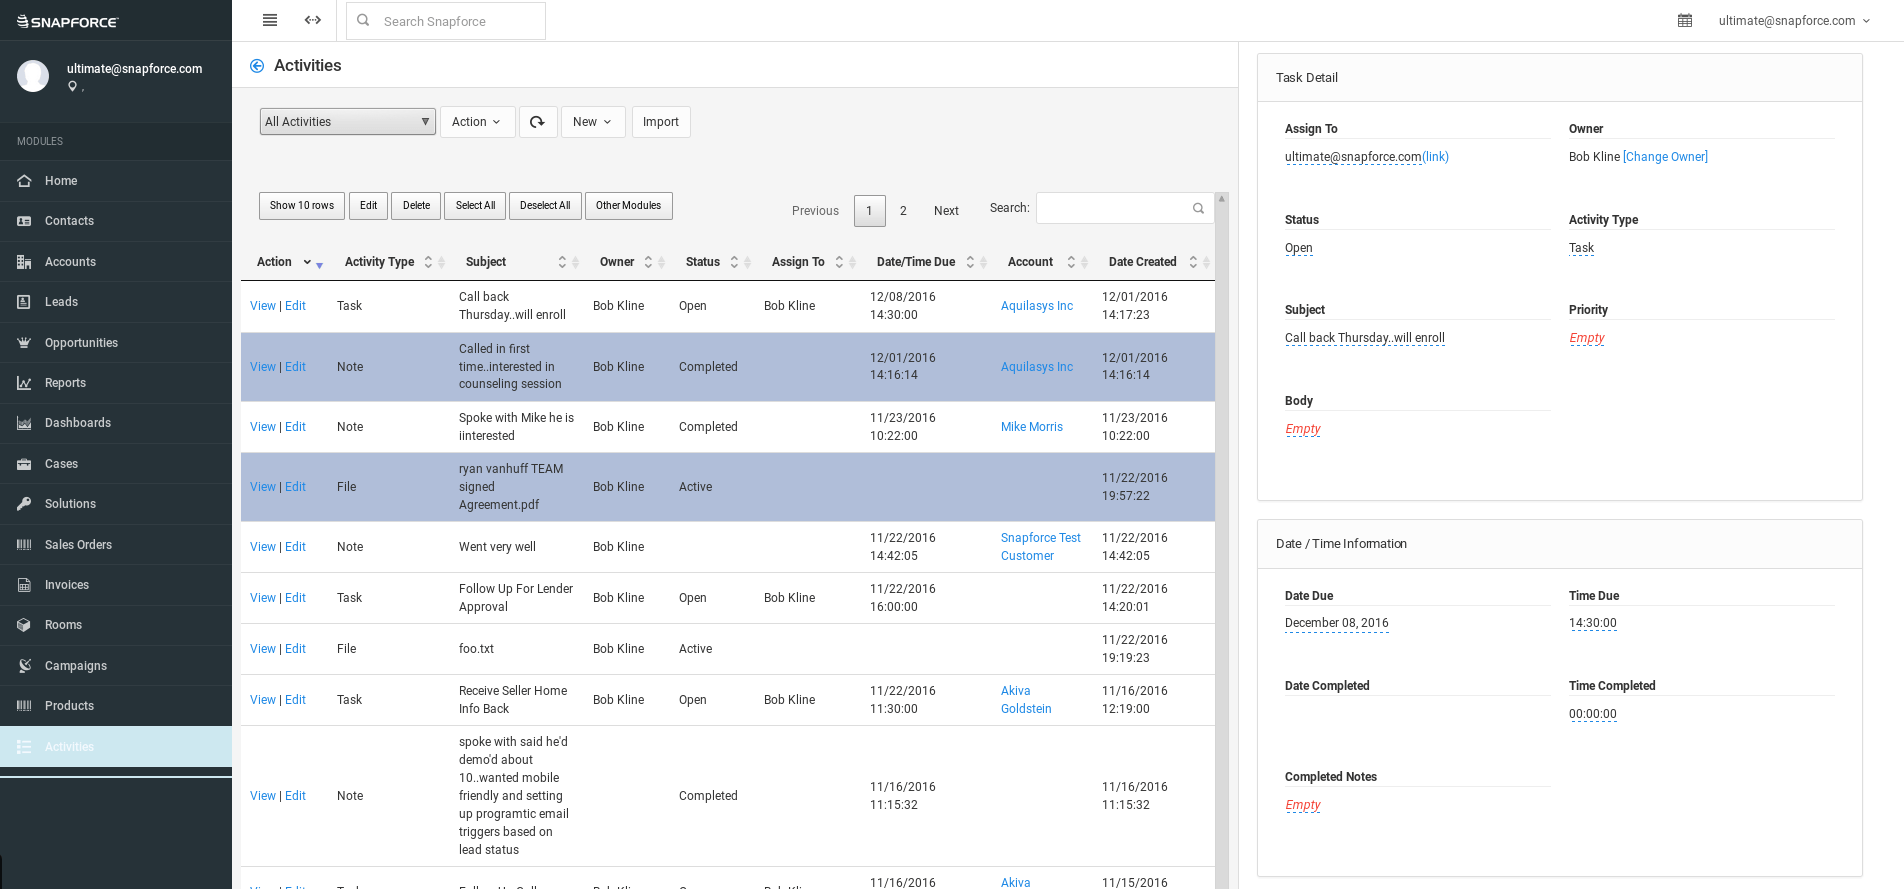Image resolution: width=1904 pixels, height=889 pixels.
Task: Sort by Activity Type column arrows
Action: pyautogui.click(x=428, y=262)
